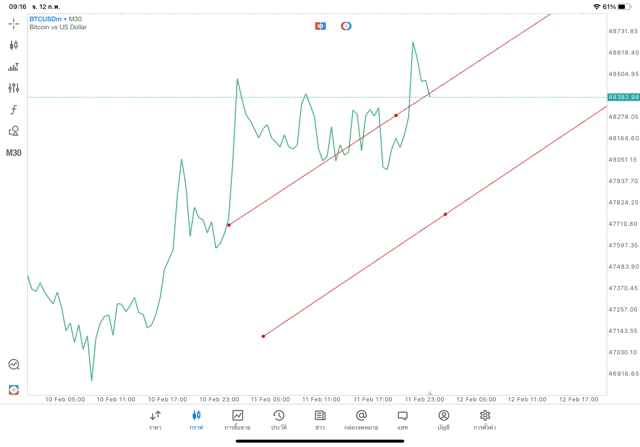The image size is (640, 447).
Task: Tap the economic calendar clock icon at top
Action: click(x=346, y=25)
